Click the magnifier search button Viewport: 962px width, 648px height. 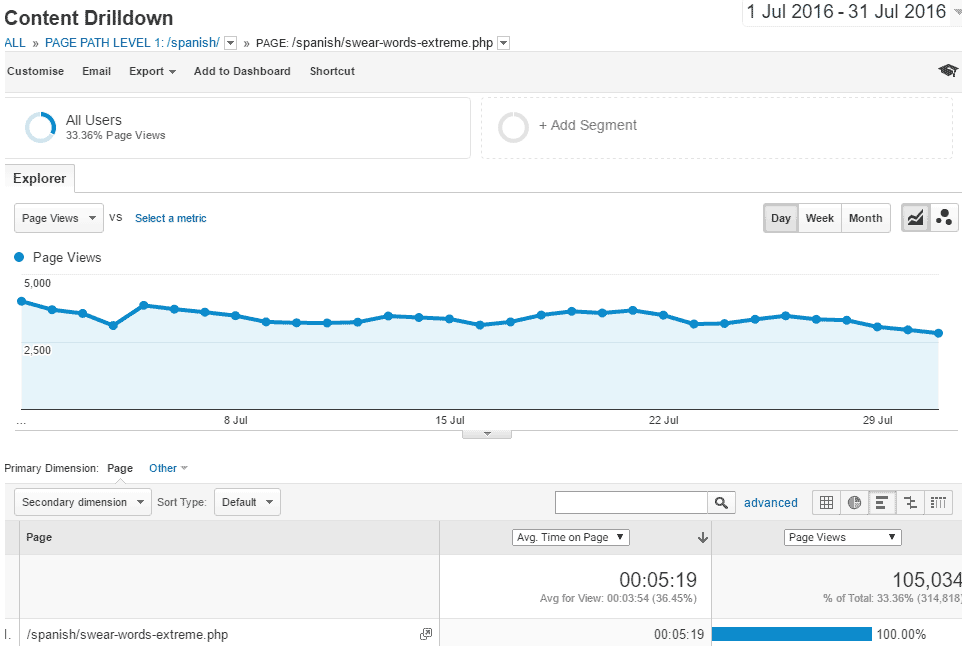(721, 502)
